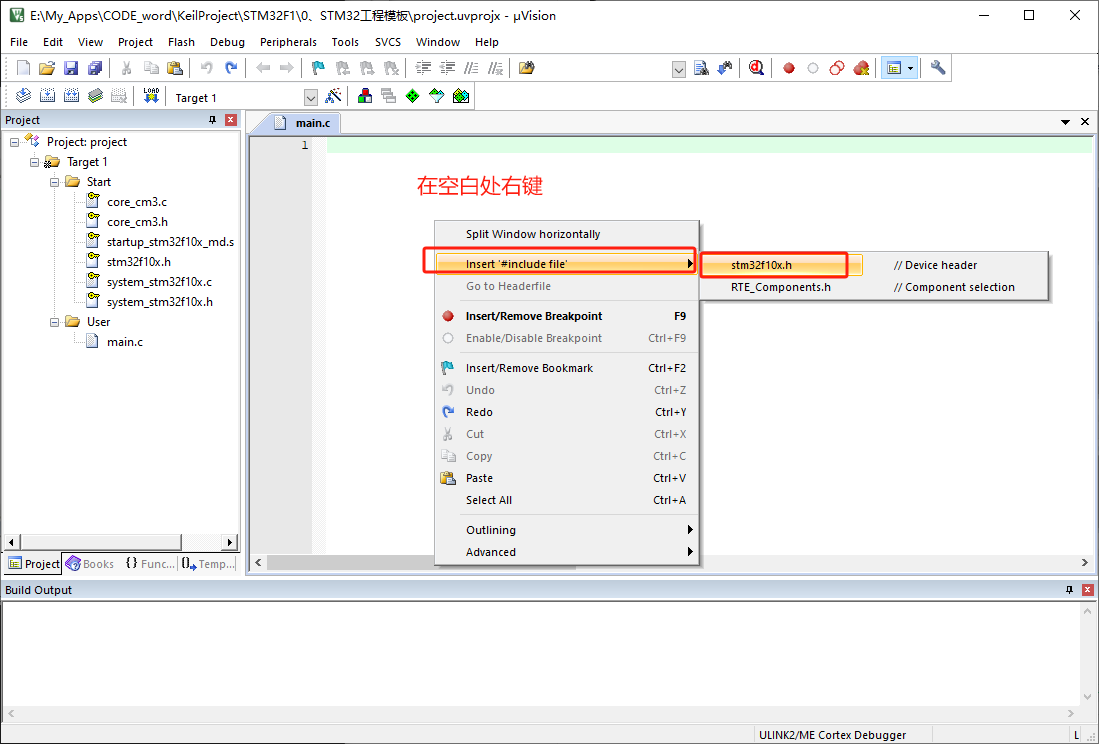Screen dimensions: 1099x744
Task: Click the Indent selection toolbar icon
Action: click(423, 68)
